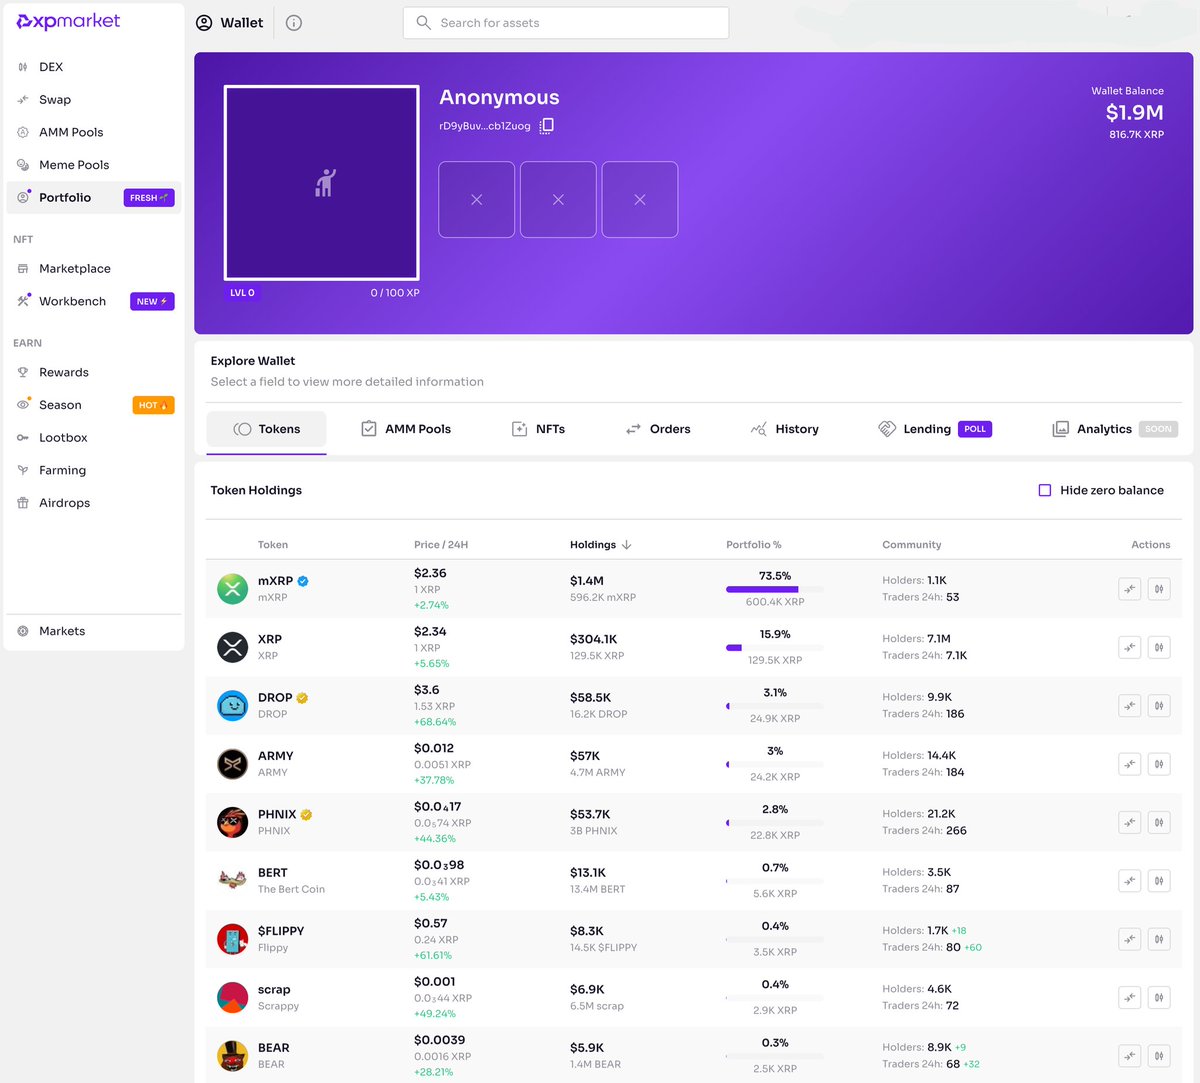Open the Analytics tab
Image resolution: width=1200 pixels, height=1083 pixels.
[1114, 429]
